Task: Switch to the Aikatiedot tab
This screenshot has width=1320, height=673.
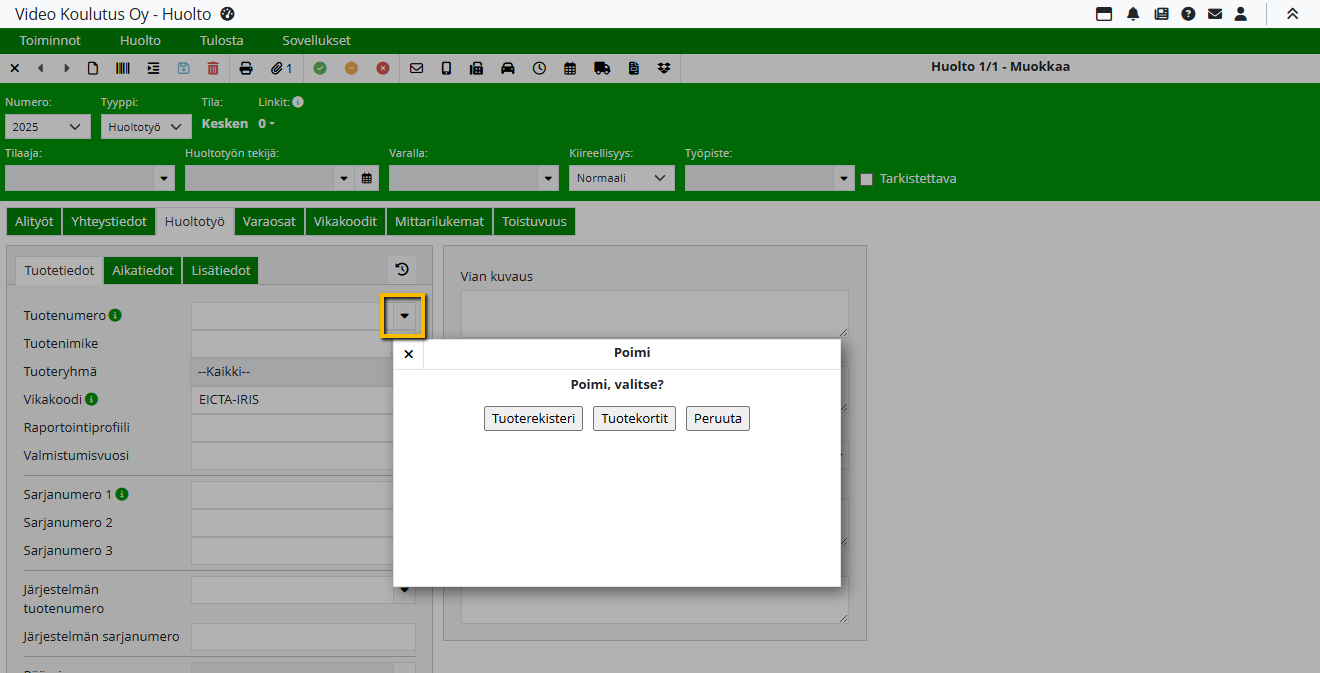Action: point(143,270)
